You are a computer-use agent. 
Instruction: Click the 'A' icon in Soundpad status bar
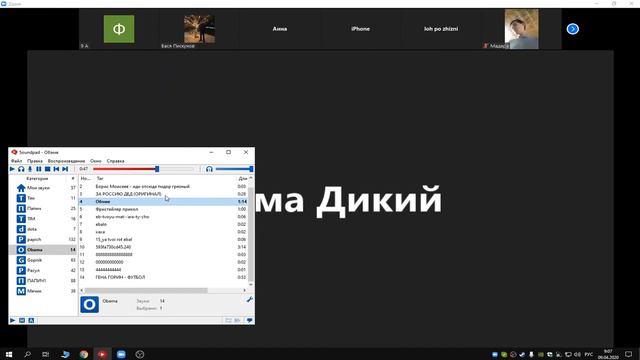pos(31,320)
